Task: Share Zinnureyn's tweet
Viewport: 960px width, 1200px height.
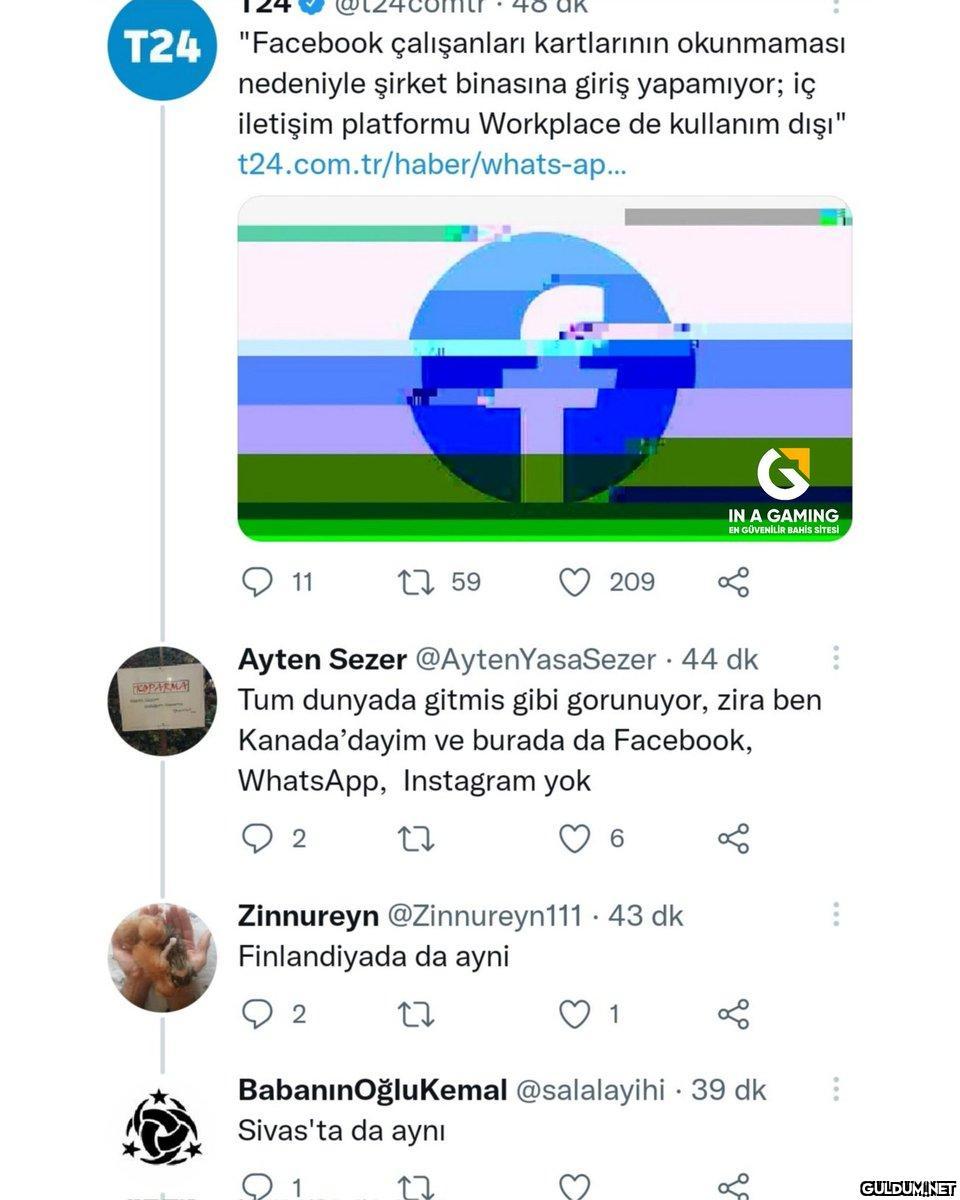Action: [733, 1015]
